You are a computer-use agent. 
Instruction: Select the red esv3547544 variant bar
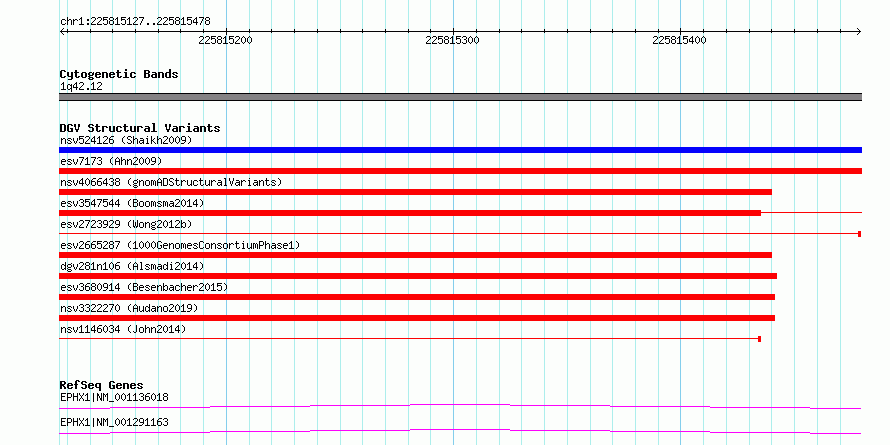pos(410,213)
